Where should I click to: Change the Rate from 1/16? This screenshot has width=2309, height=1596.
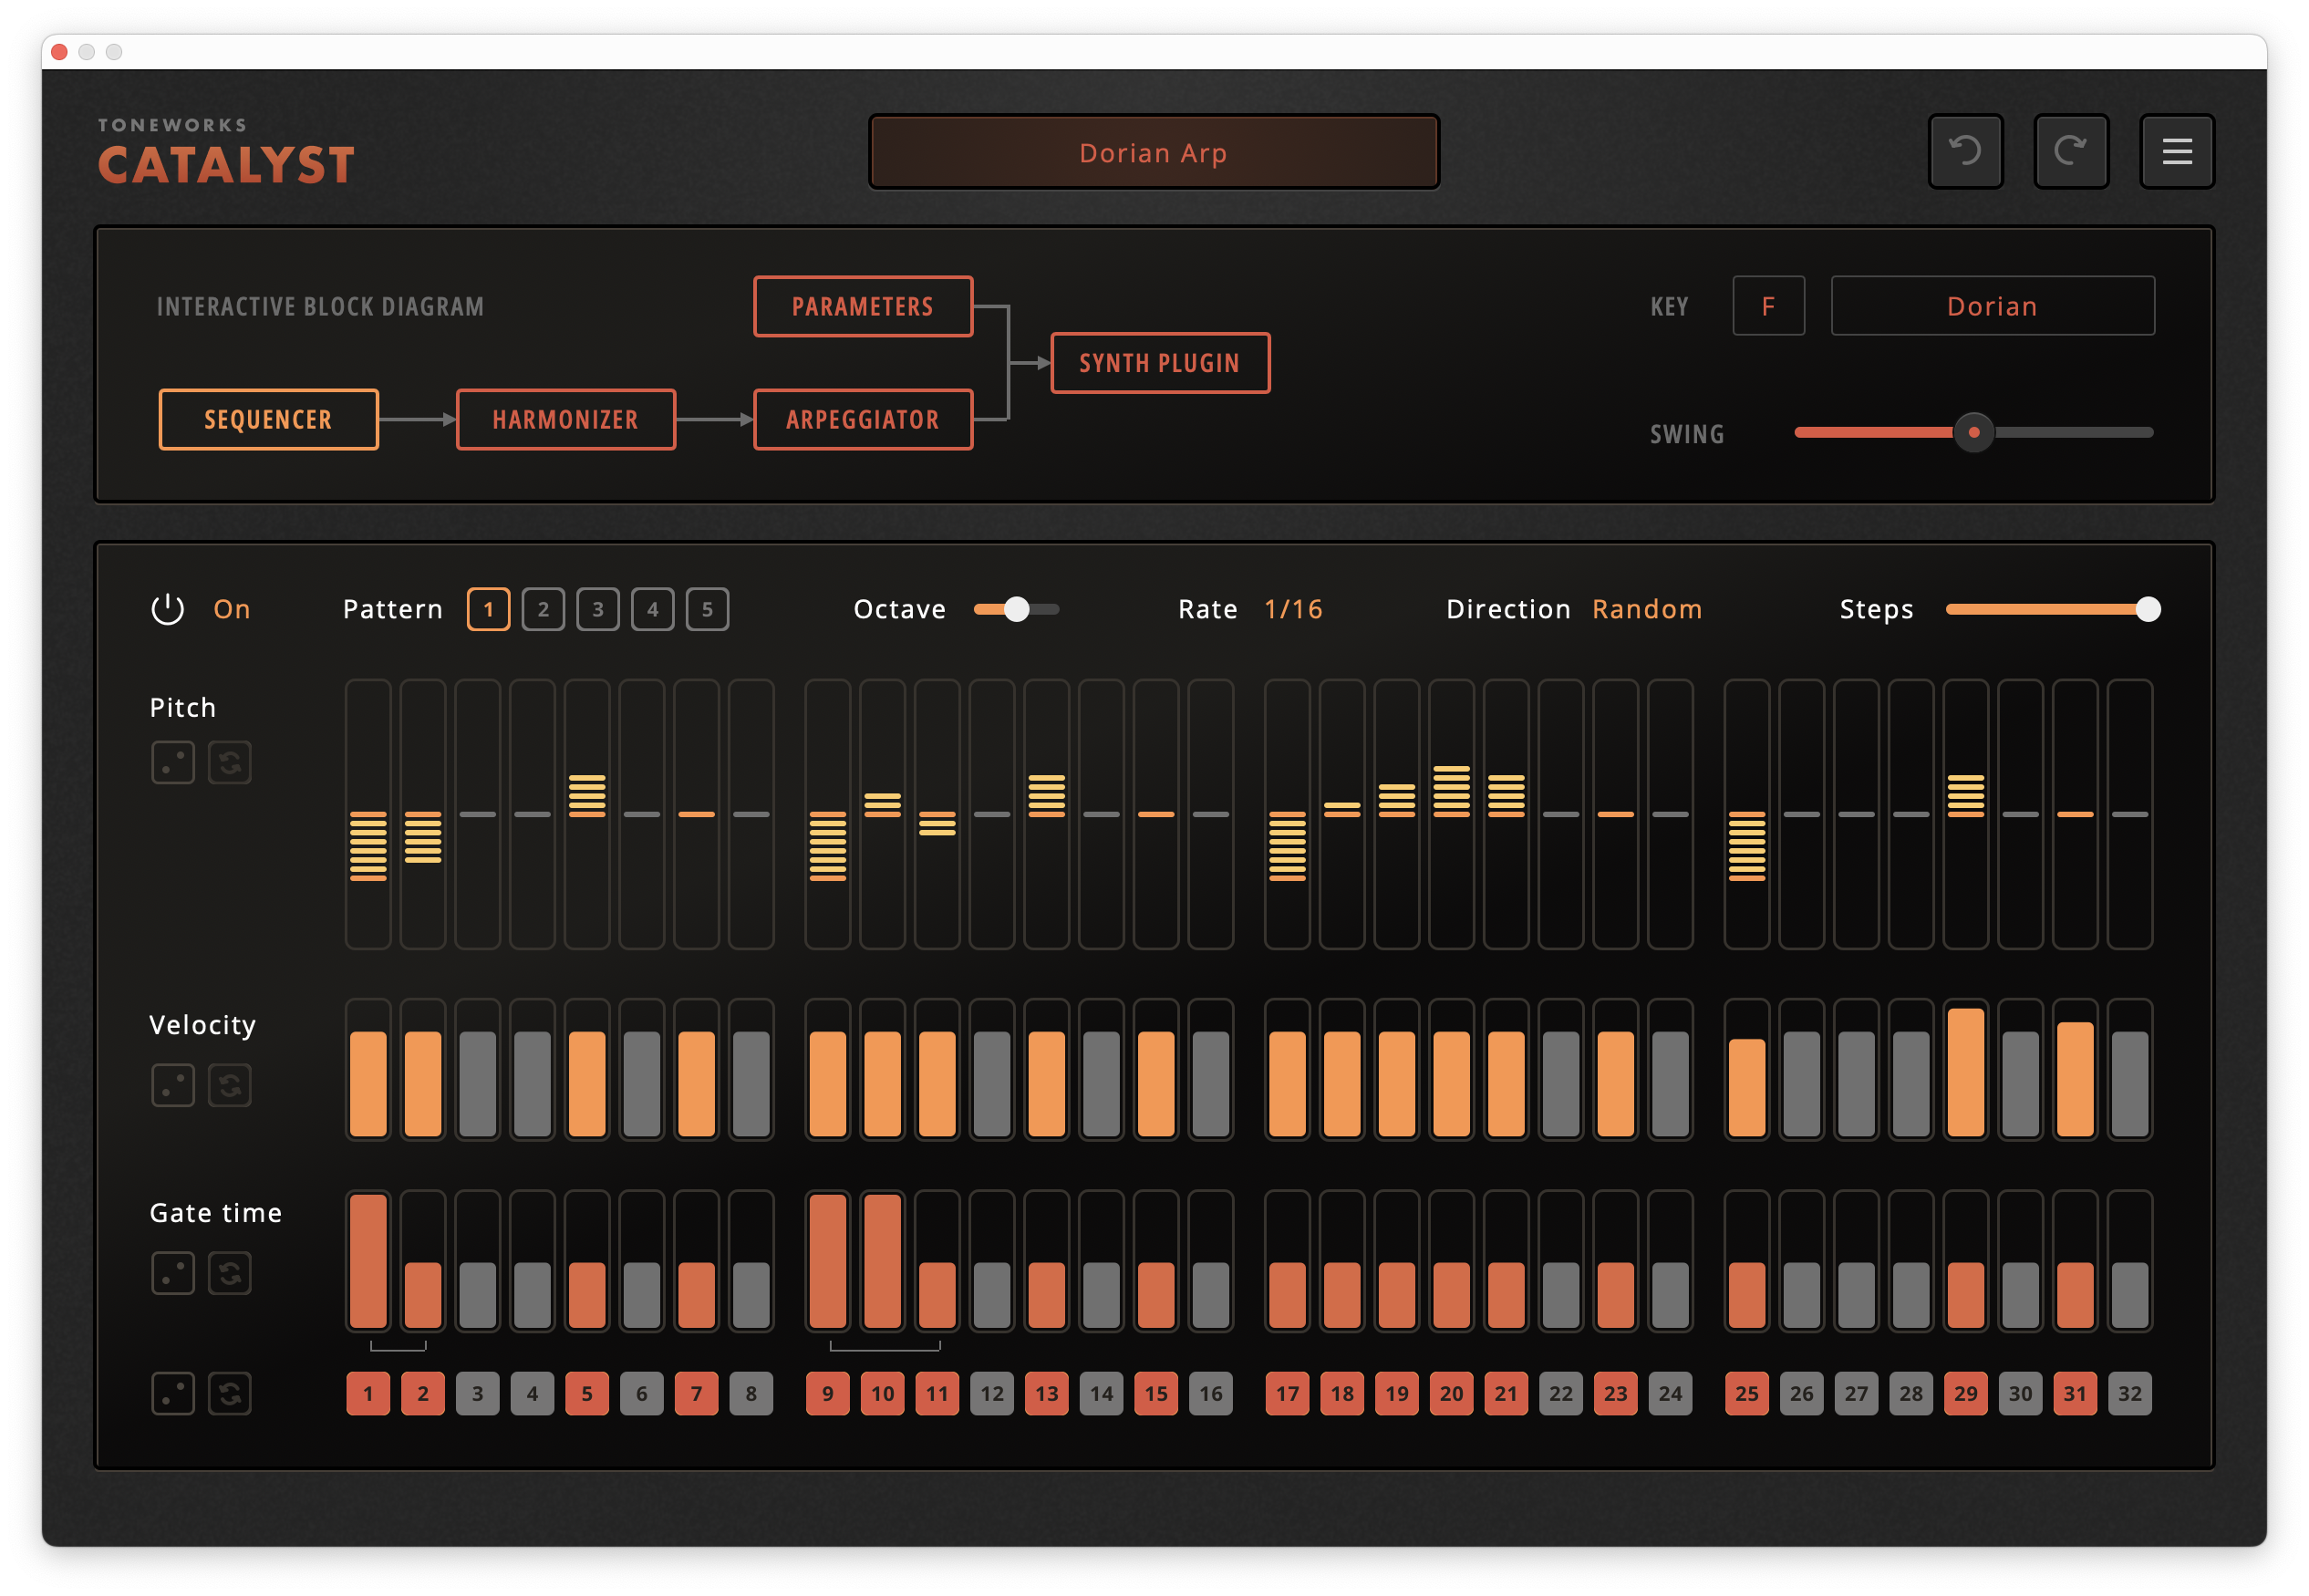coord(1292,608)
